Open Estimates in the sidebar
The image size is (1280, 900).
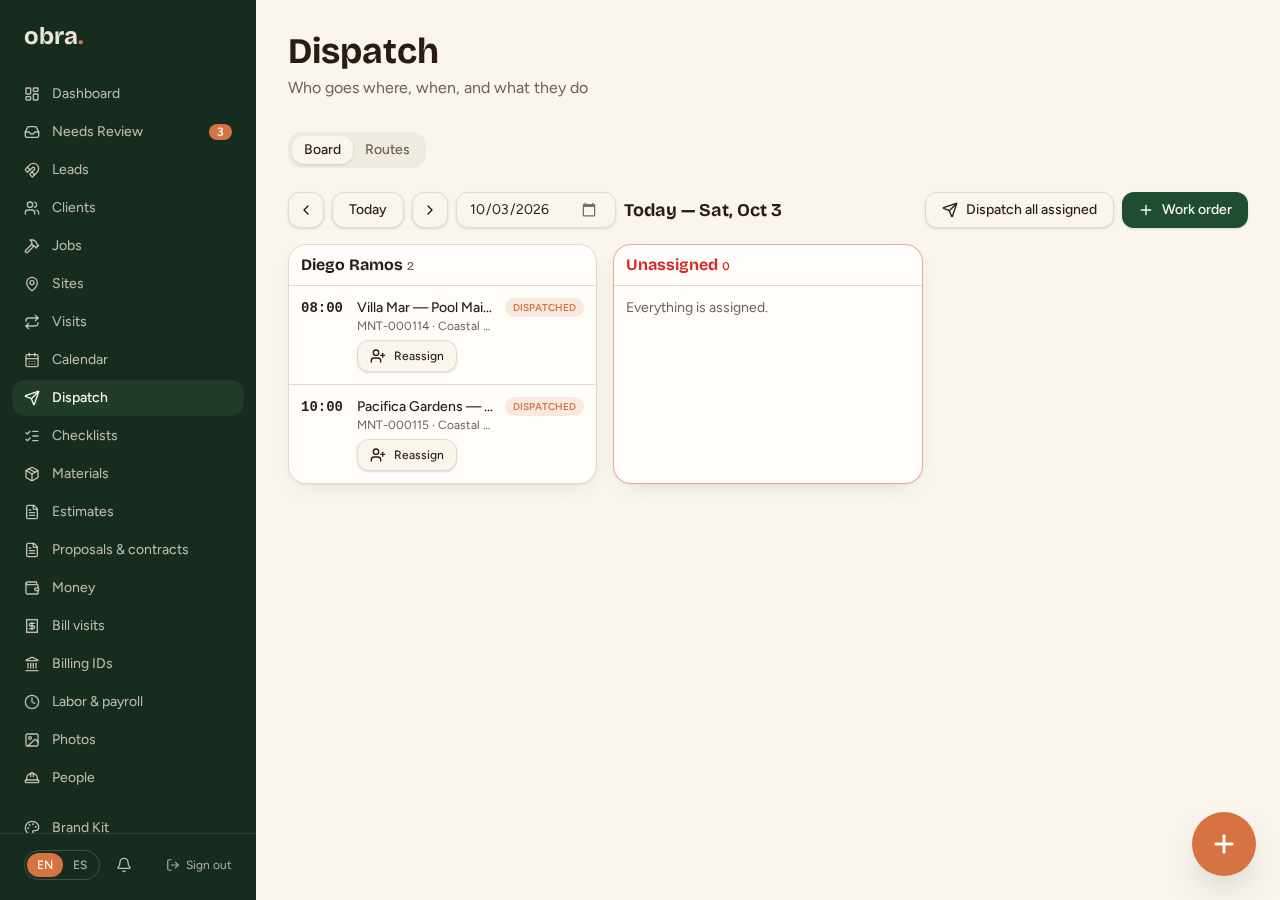tap(128, 512)
